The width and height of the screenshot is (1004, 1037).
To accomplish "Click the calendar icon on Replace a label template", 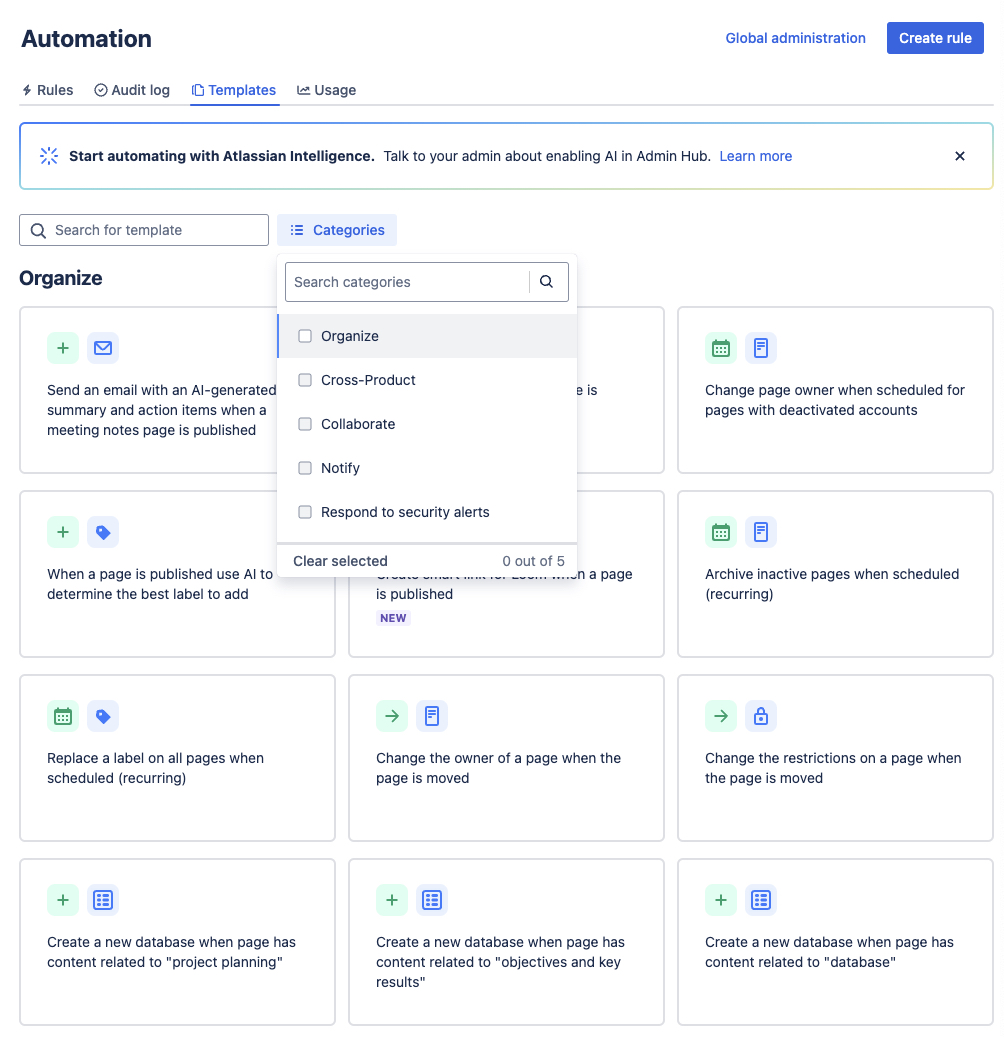I will (63, 715).
